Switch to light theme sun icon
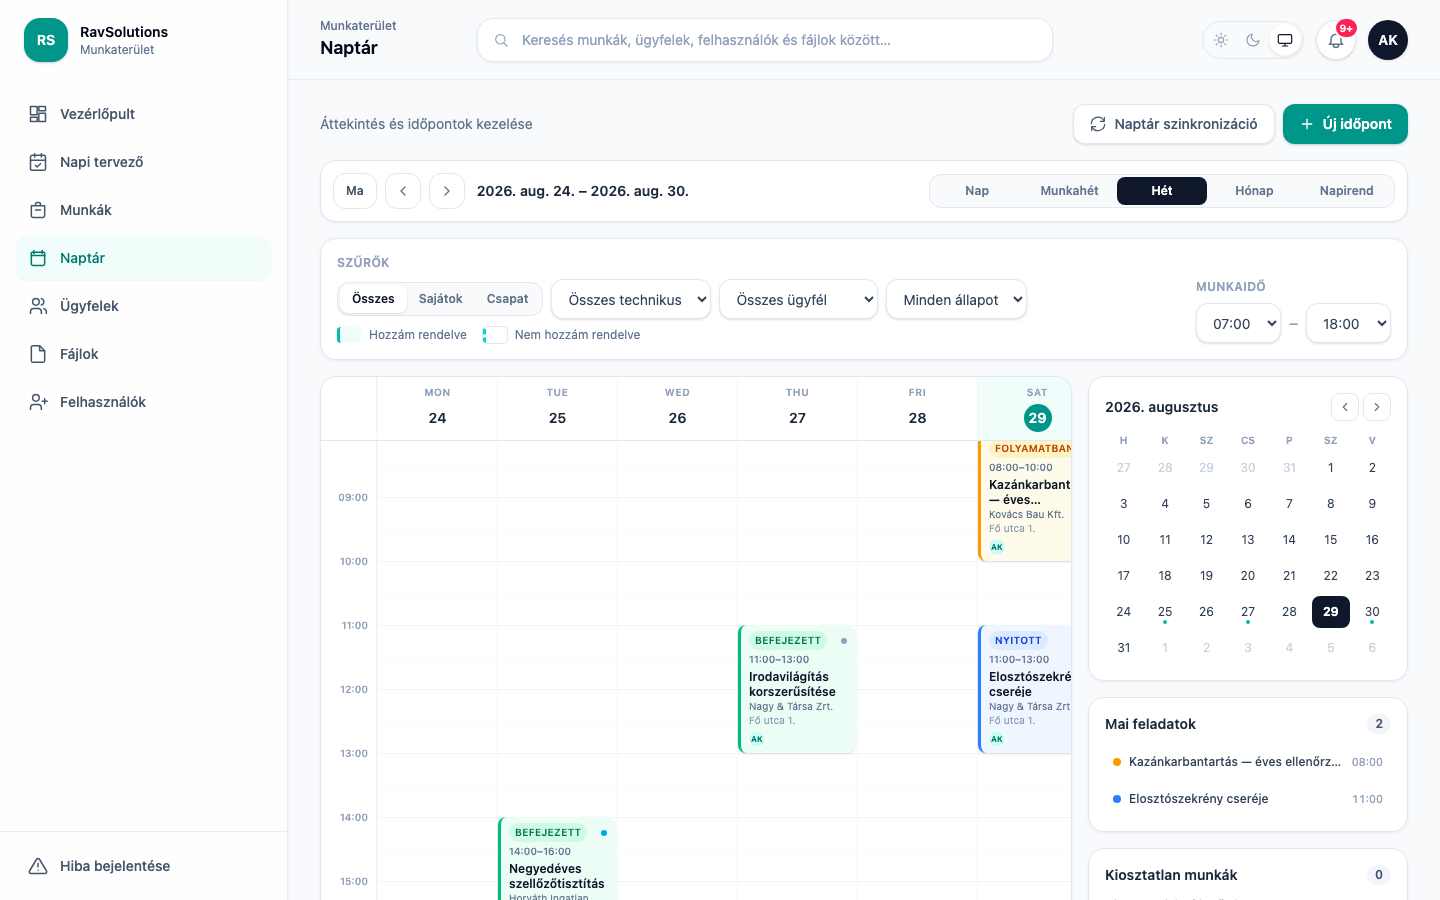Image resolution: width=1440 pixels, height=900 pixels. pyautogui.click(x=1221, y=40)
